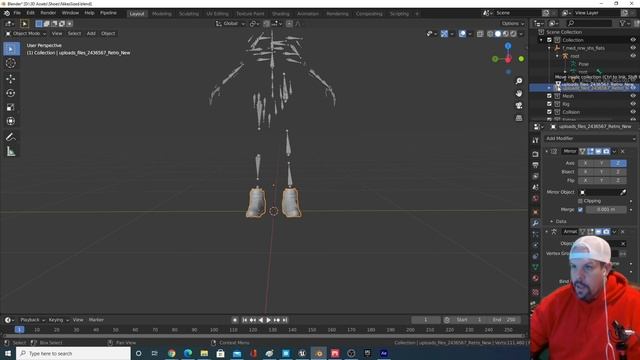Enable Mirror Axis X button
The image size is (640, 360).
point(586,163)
